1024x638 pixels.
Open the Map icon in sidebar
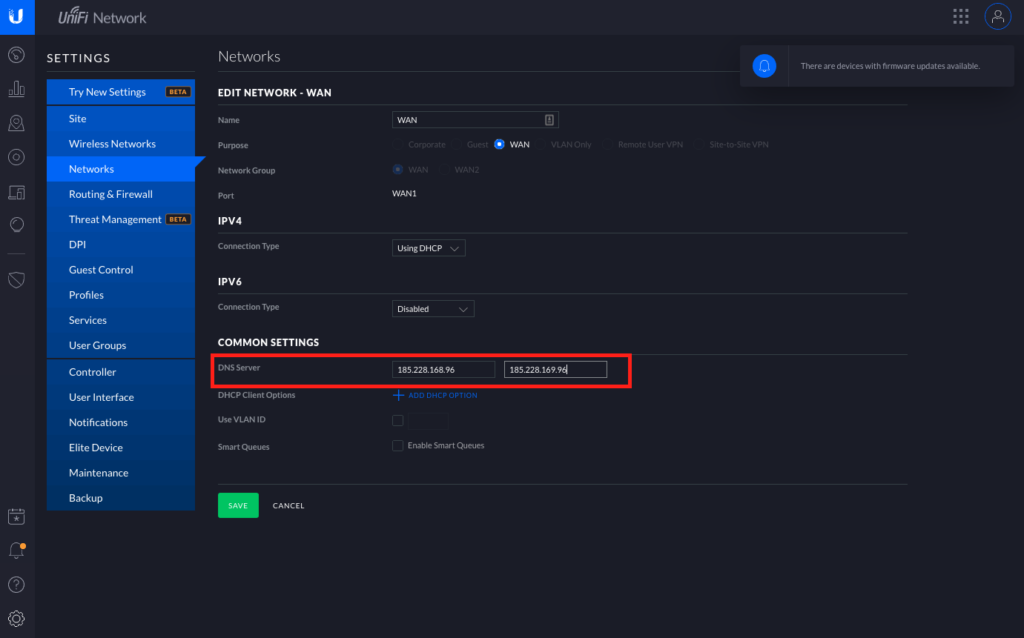pyautogui.click(x=16, y=123)
